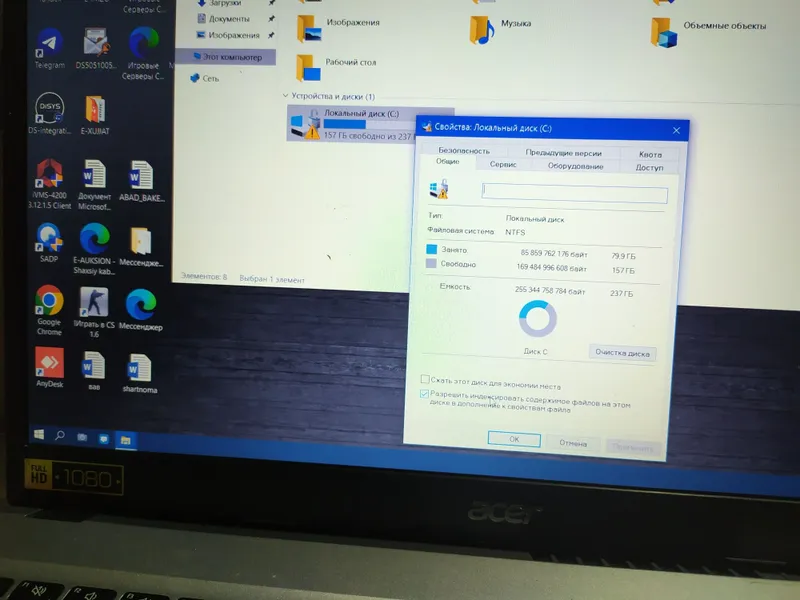
Task: Launch Google Chrome from the desktop
Action: tap(49, 309)
